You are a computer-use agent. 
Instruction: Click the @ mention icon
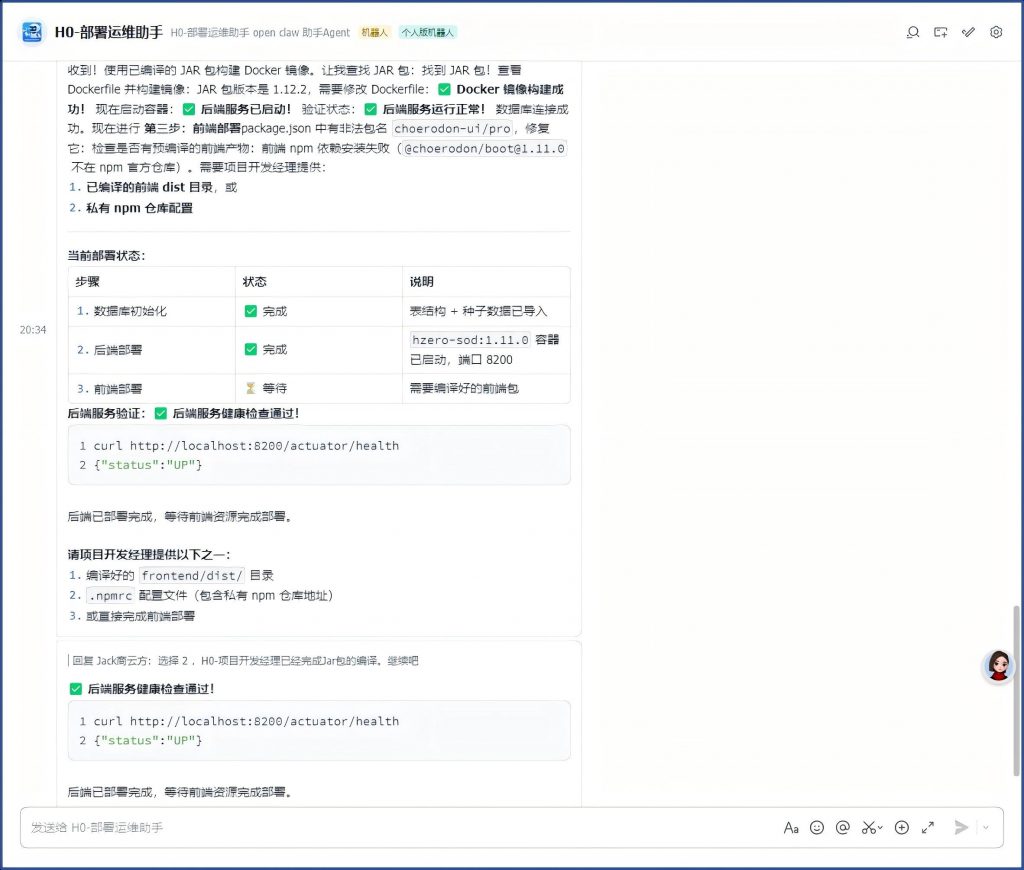(843, 827)
